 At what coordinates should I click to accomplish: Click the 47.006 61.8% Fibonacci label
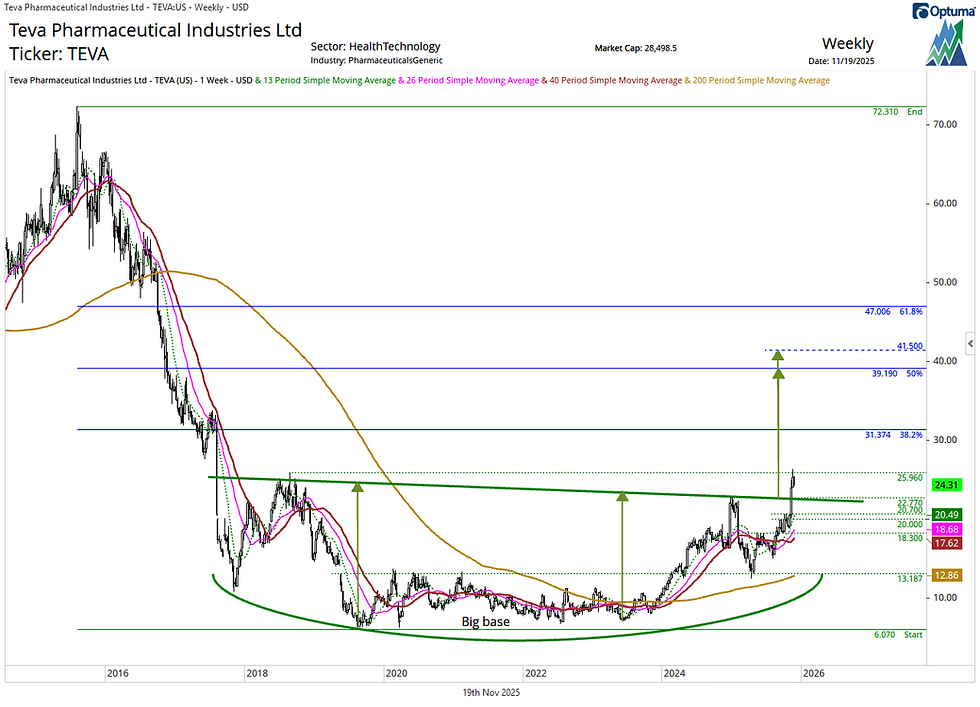point(893,311)
